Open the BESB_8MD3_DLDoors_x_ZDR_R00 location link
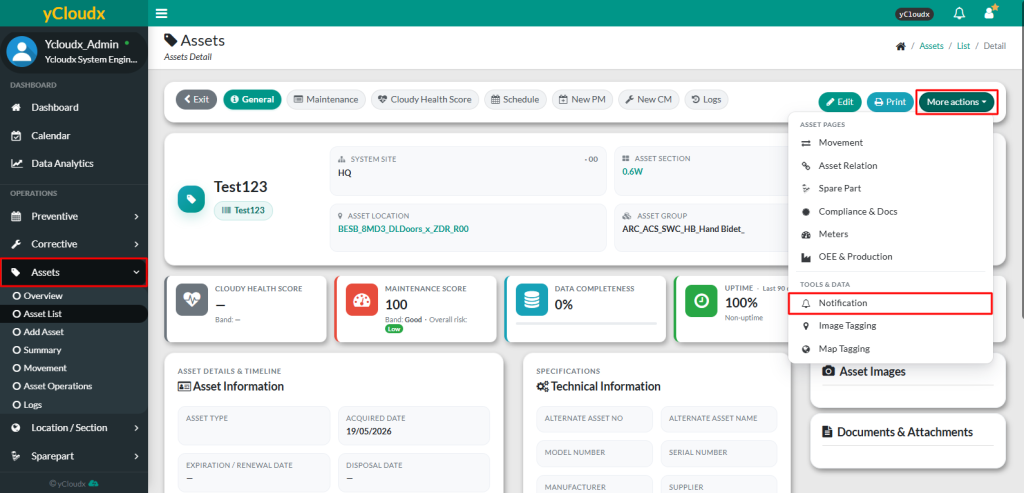Viewport: 1024px width, 493px height. point(403,229)
